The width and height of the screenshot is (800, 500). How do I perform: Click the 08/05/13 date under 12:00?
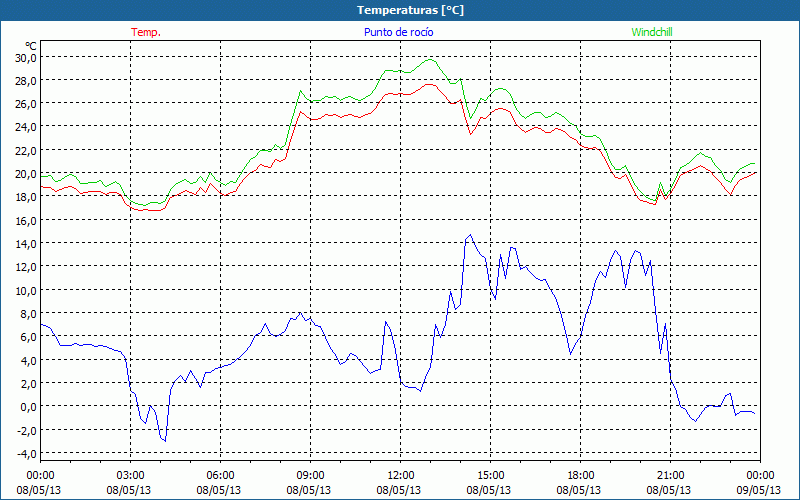coord(399,490)
